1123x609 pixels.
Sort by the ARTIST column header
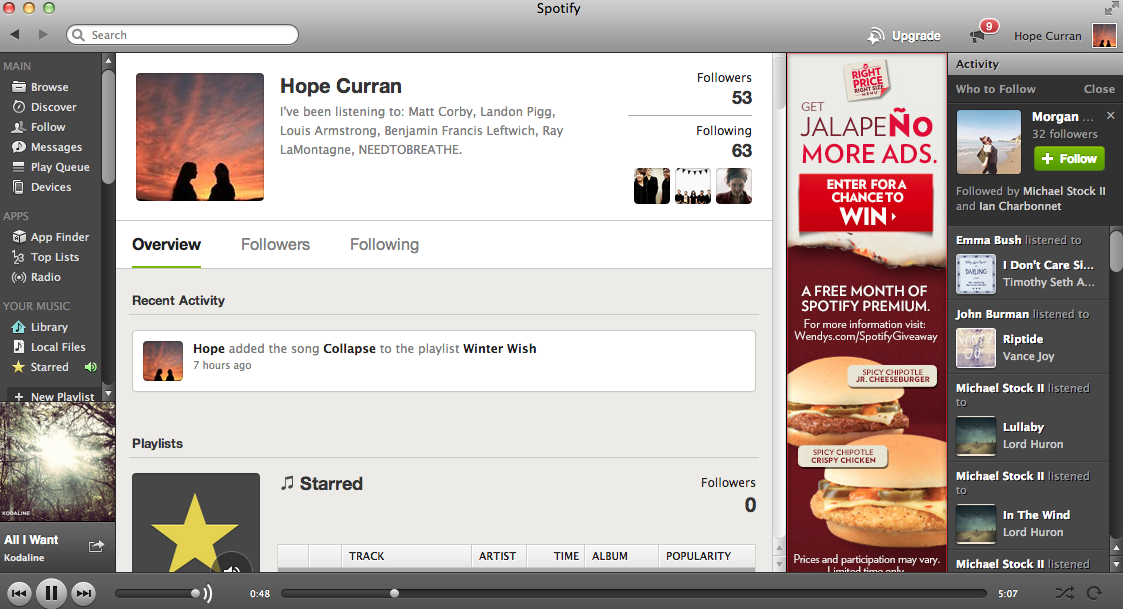click(498, 556)
